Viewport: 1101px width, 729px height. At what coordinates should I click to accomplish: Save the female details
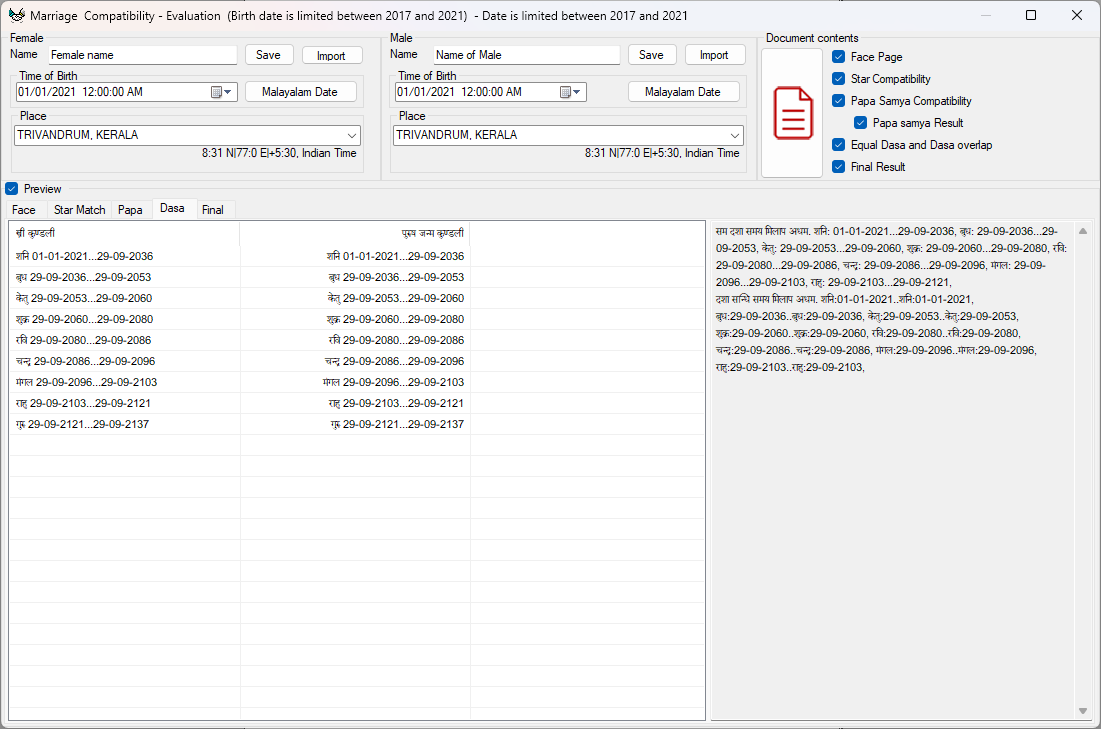[x=268, y=55]
